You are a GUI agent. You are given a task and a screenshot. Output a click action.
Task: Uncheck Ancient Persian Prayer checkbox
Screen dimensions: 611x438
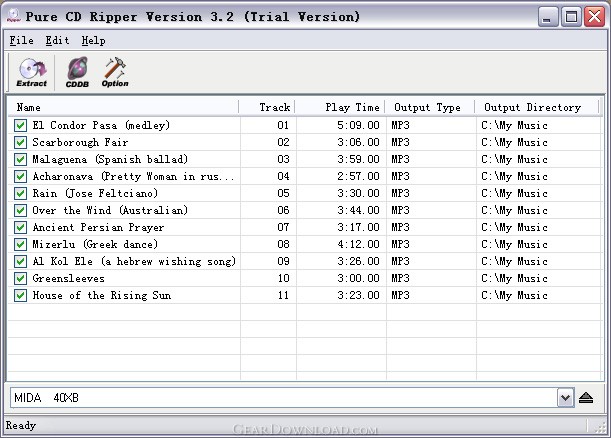tap(20, 227)
